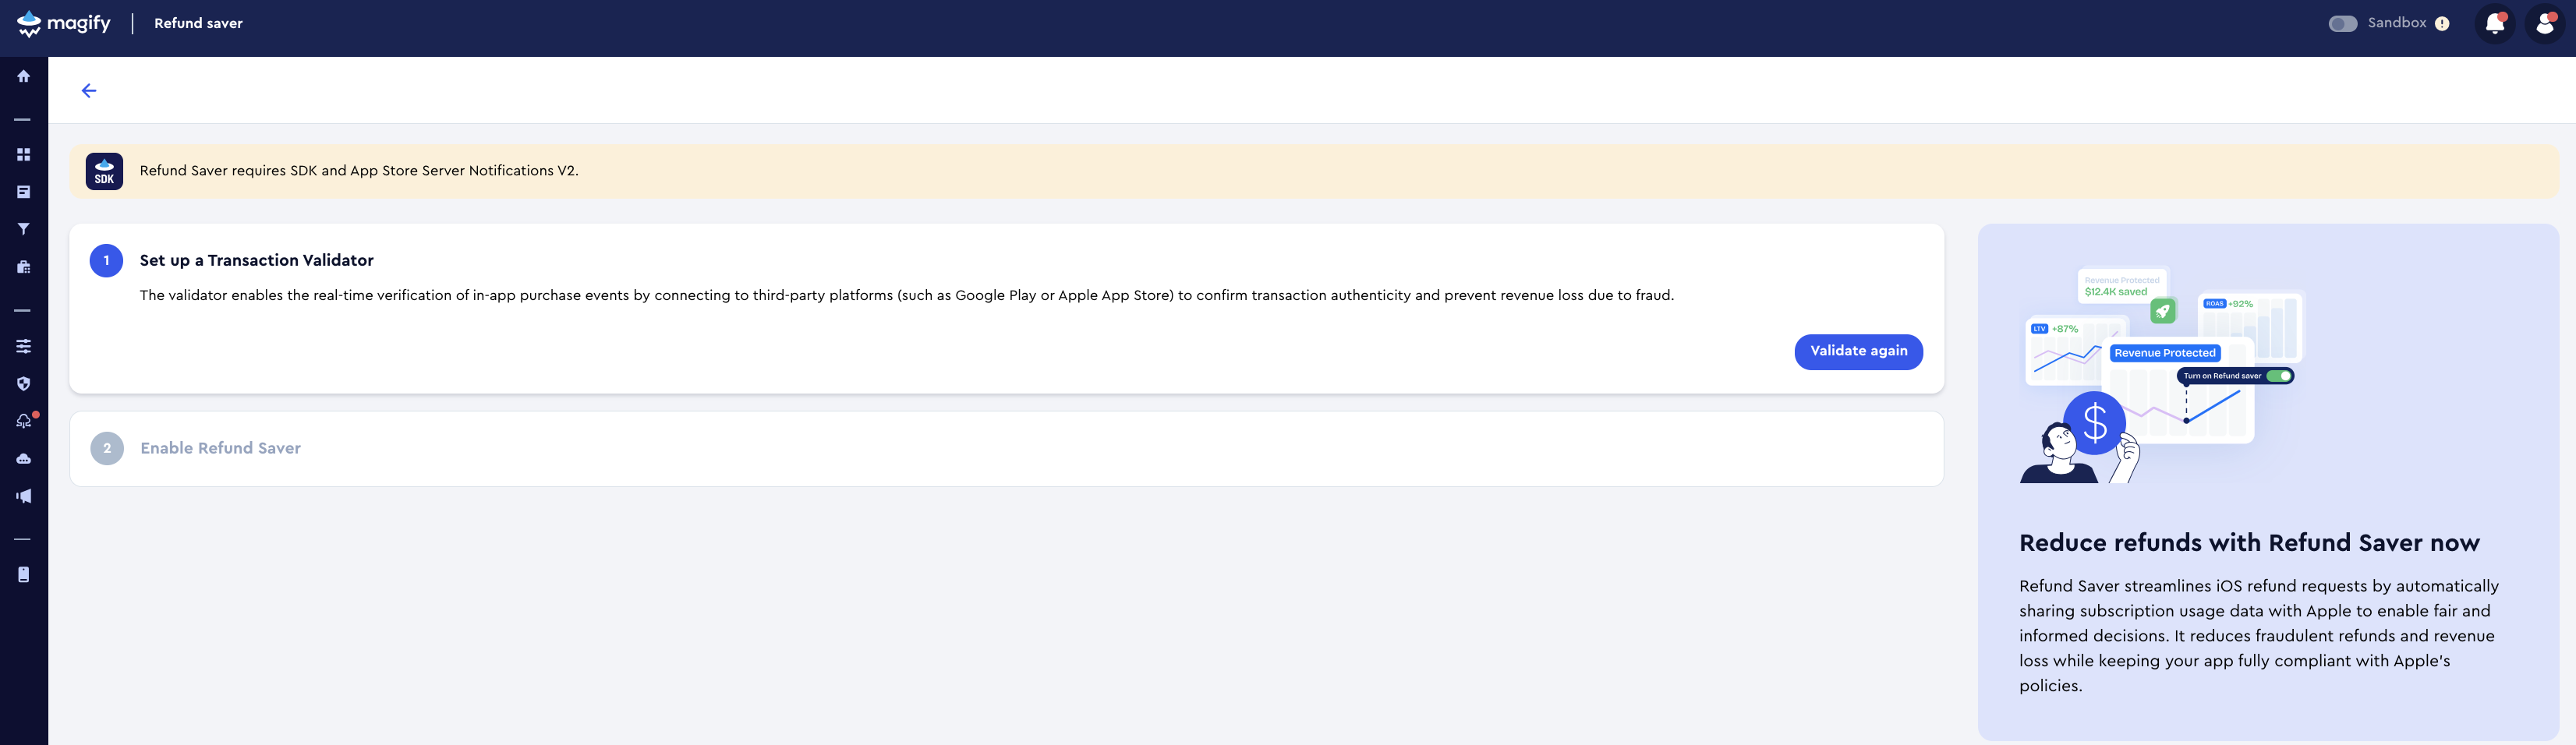This screenshot has width=2576, height=745.
Task: Open the Home icon in the sidebar
Action: click(23, 76)
